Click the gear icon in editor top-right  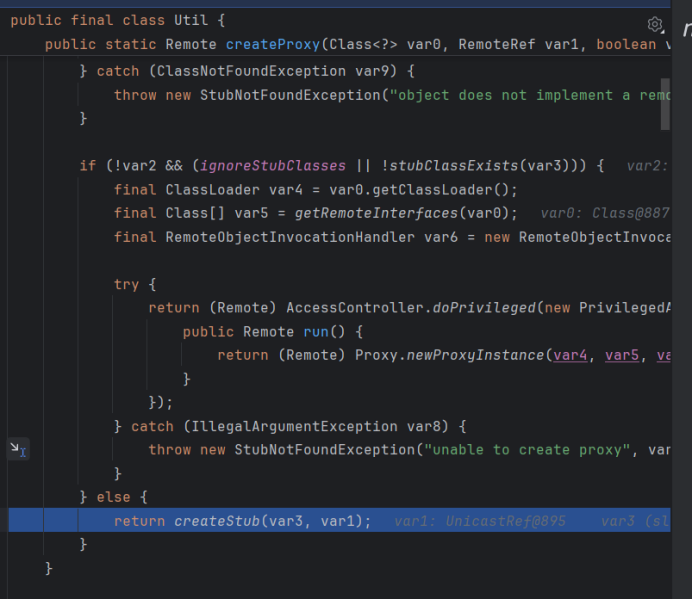point(655,24)
